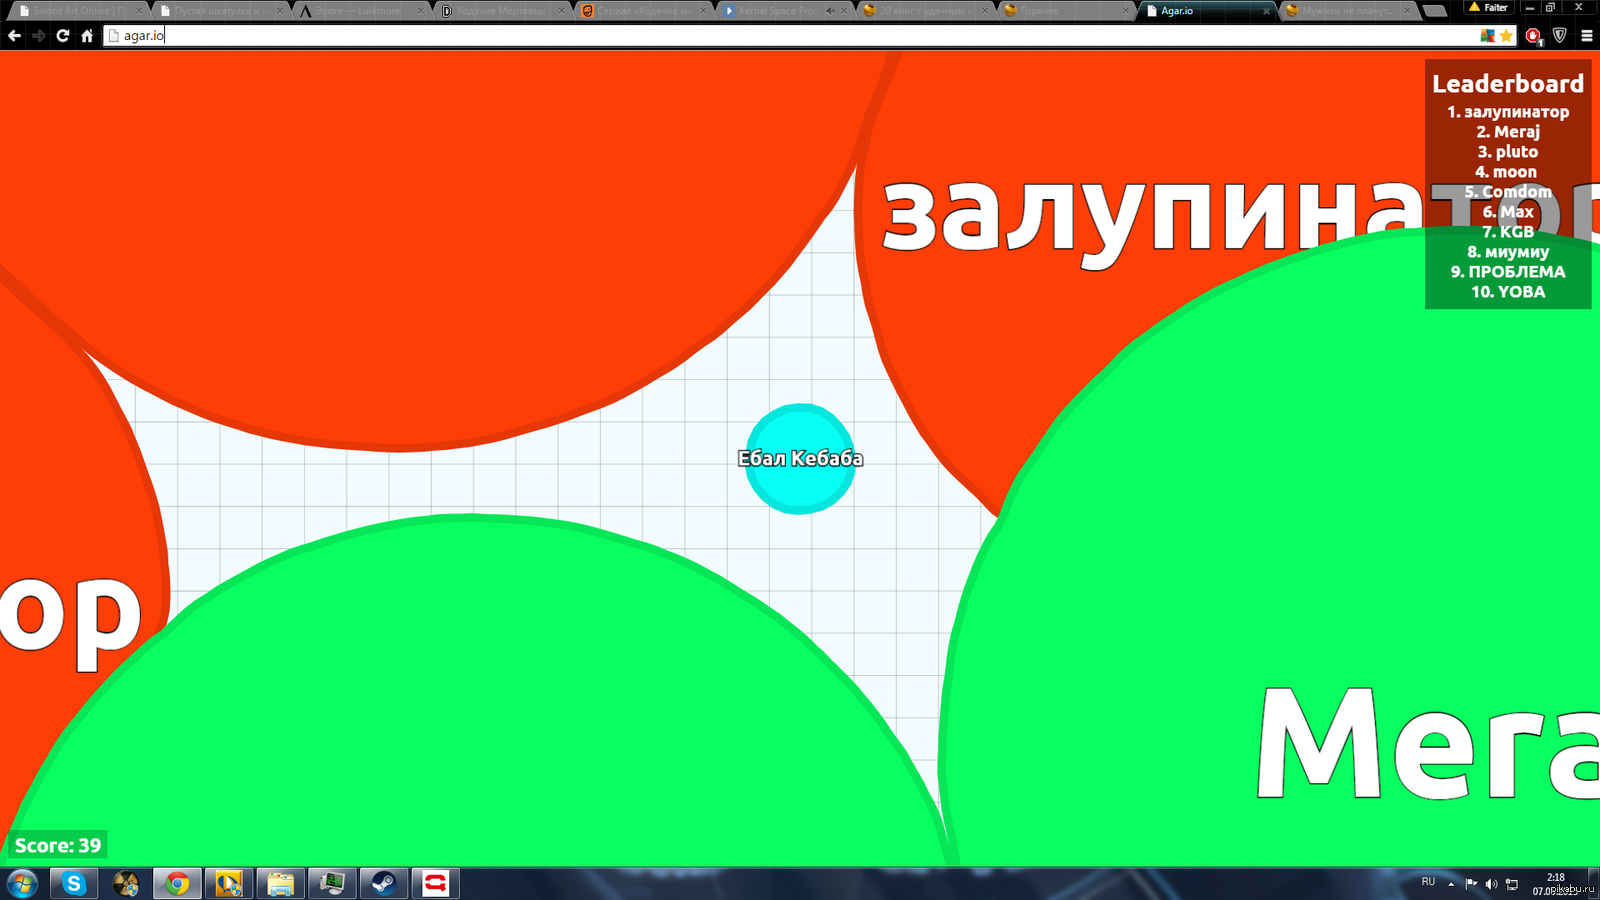1600x900 pixels.
Task: Click leaderboard entry "9. ПРОБЛЕМА"
Action: 1508,272
